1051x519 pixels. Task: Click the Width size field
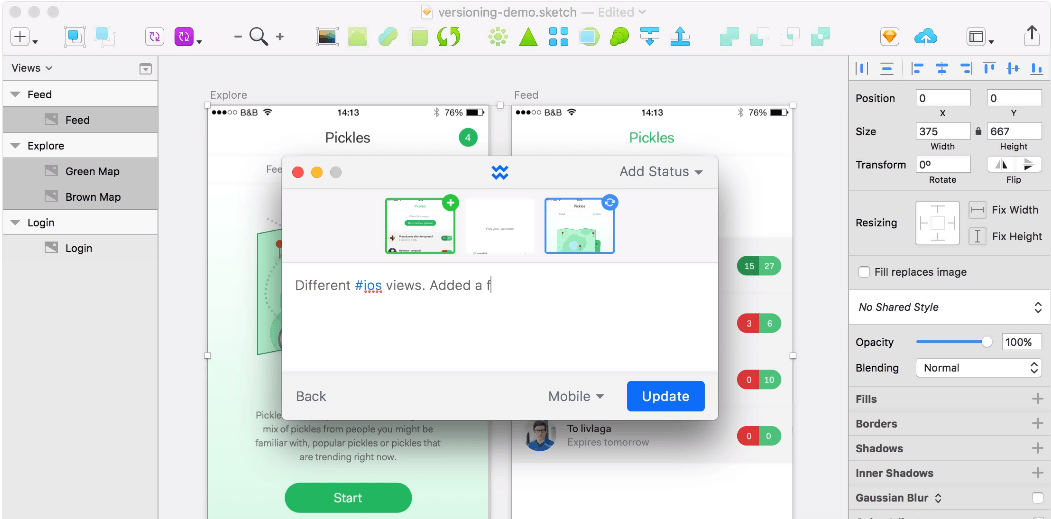pyautogui.click(x=943, y=131)
